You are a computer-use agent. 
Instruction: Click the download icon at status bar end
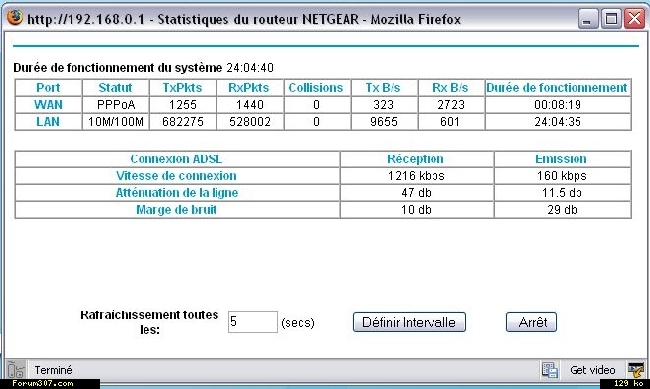(636, 370)
